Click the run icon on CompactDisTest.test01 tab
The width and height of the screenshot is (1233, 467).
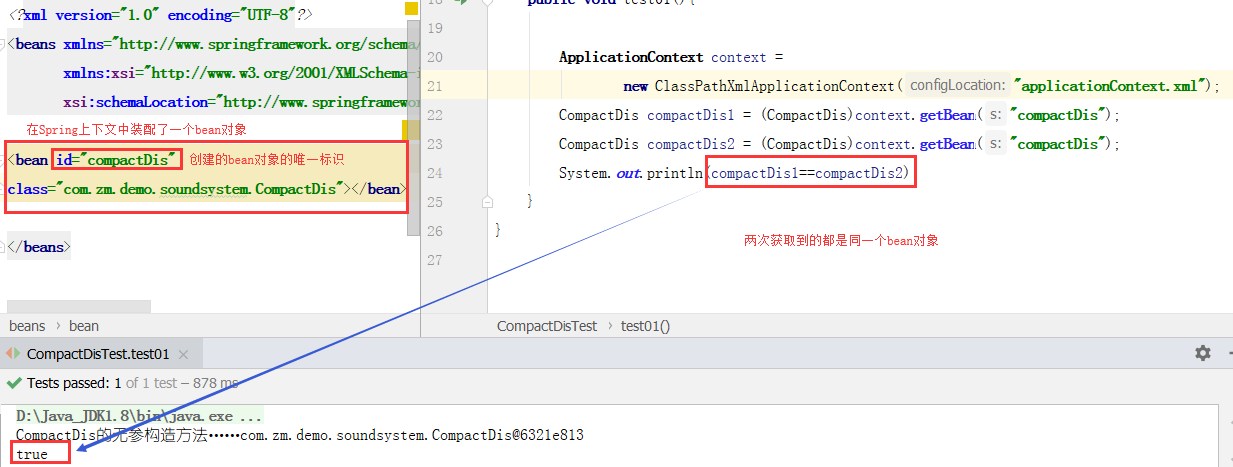(x=13, y=354)
